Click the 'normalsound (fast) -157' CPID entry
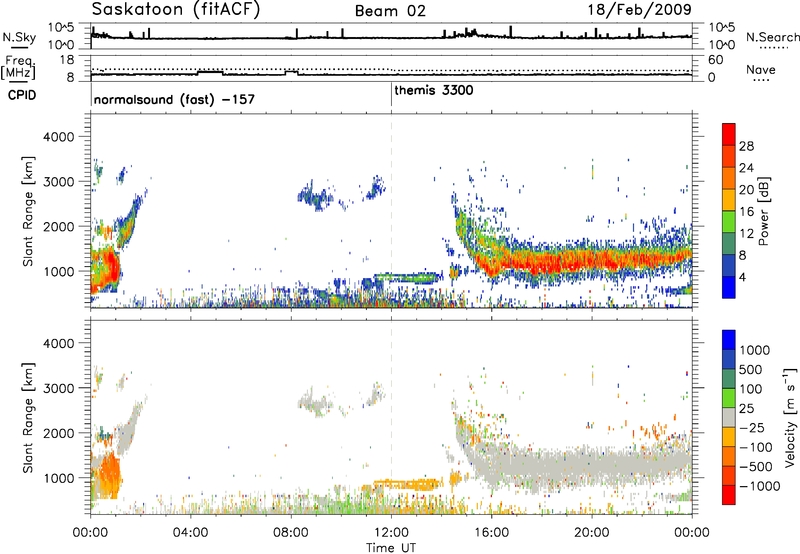This screenshot has width=800, height=554. tap(174, 99)
